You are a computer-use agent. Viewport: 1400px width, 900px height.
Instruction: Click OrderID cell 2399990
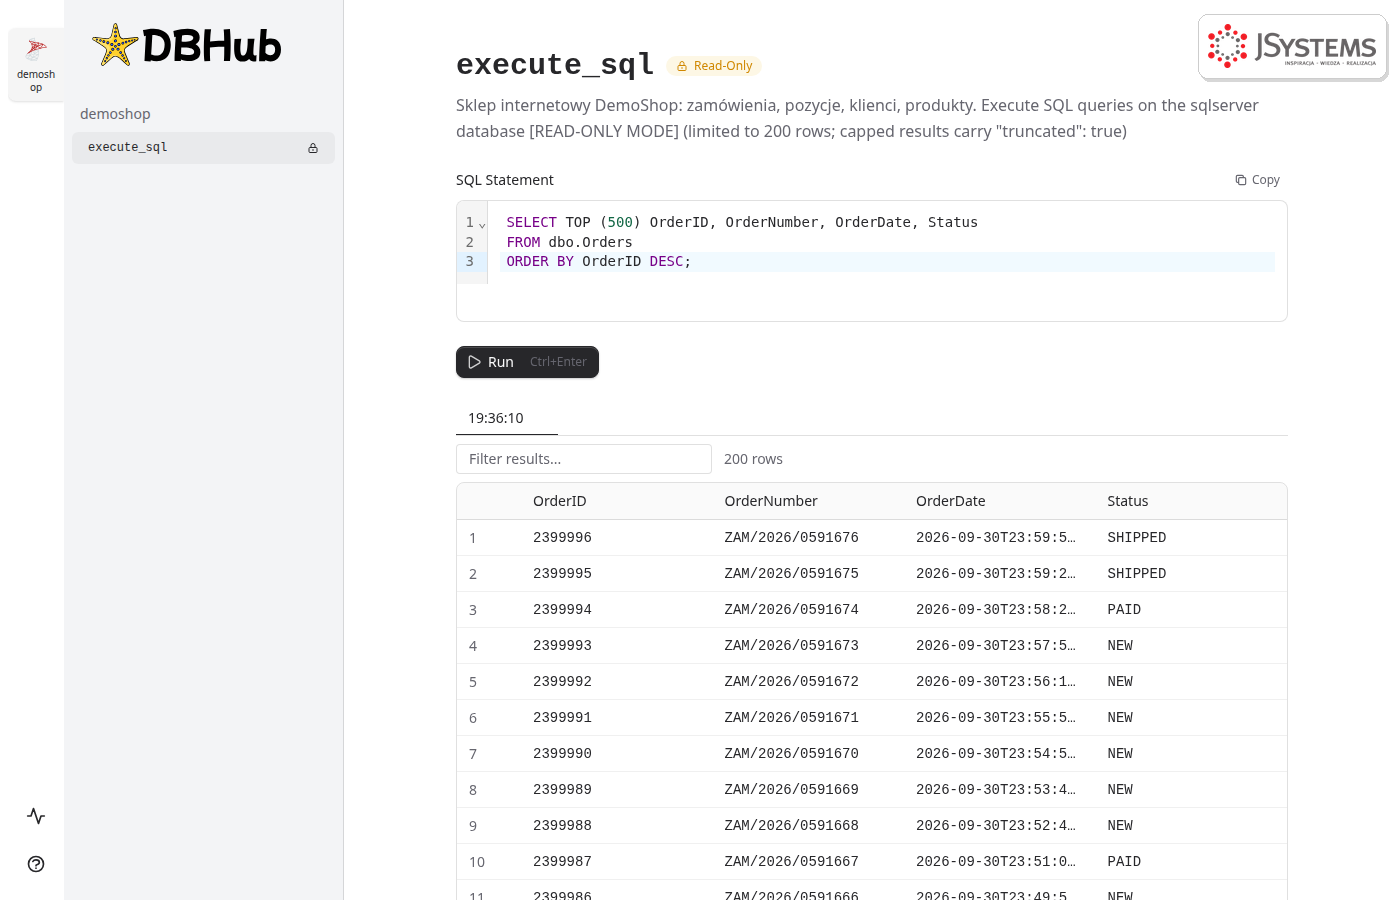coord(562,754)
